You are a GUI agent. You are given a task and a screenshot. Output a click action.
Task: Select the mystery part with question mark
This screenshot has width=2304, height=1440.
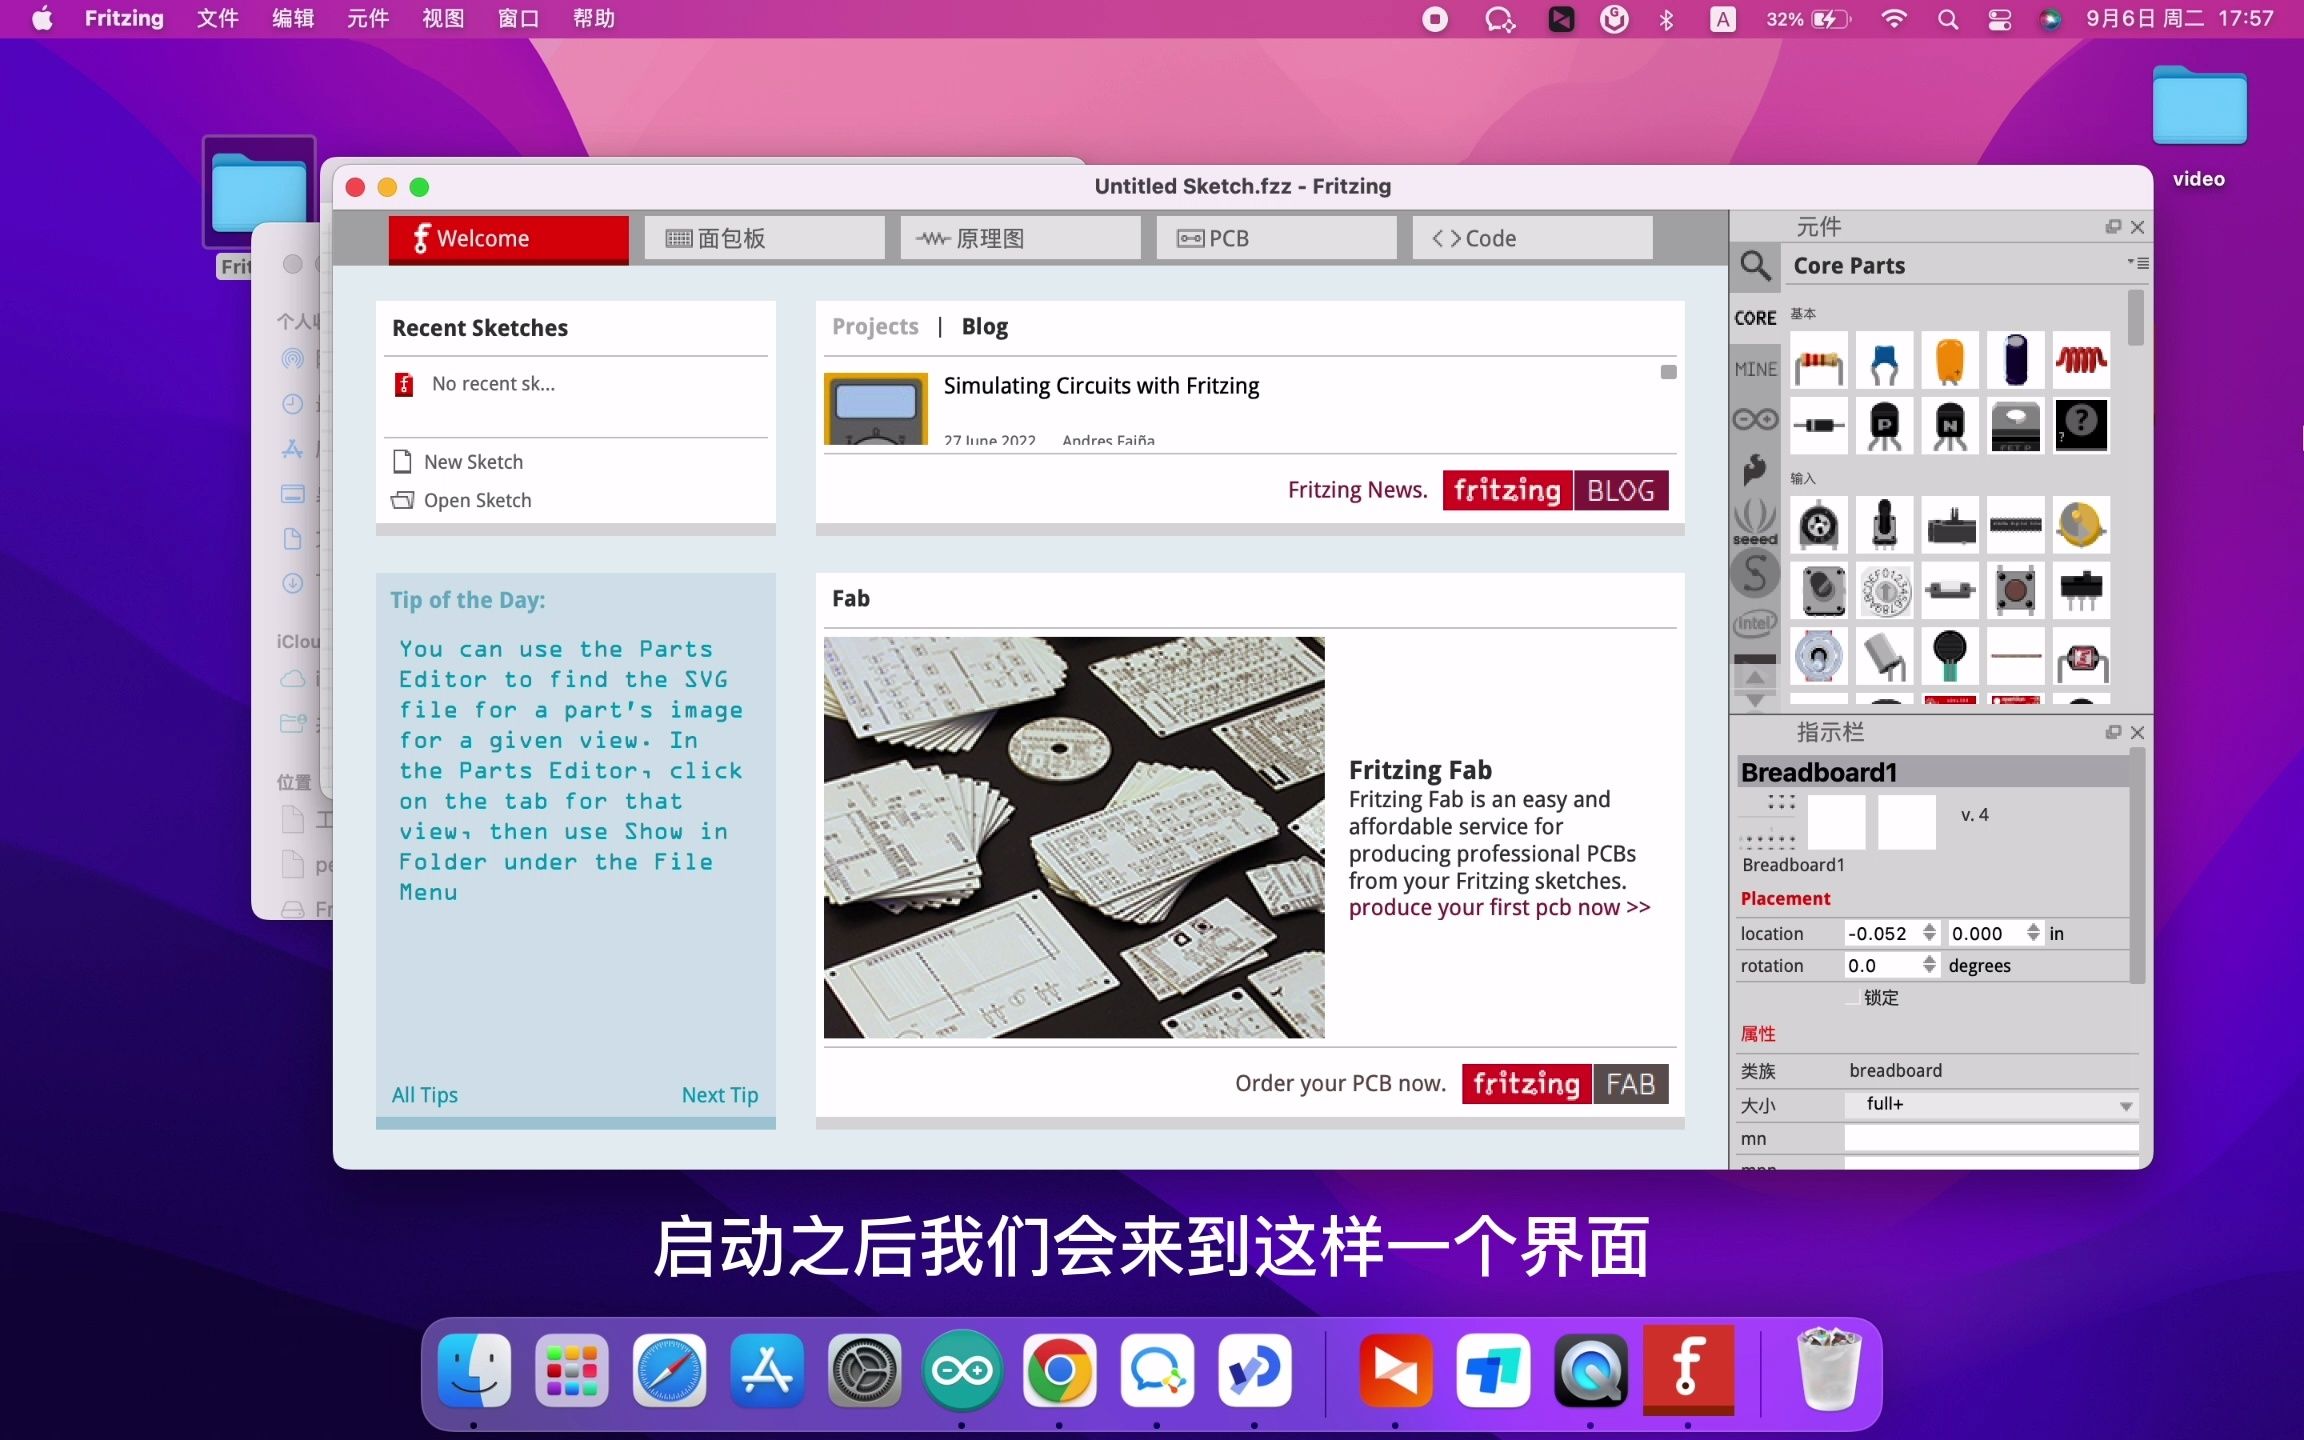2081,426
